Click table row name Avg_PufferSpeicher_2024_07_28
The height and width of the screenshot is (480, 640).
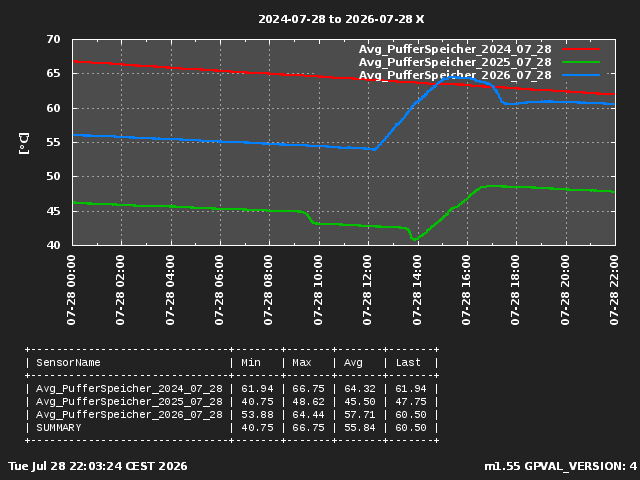129,389
